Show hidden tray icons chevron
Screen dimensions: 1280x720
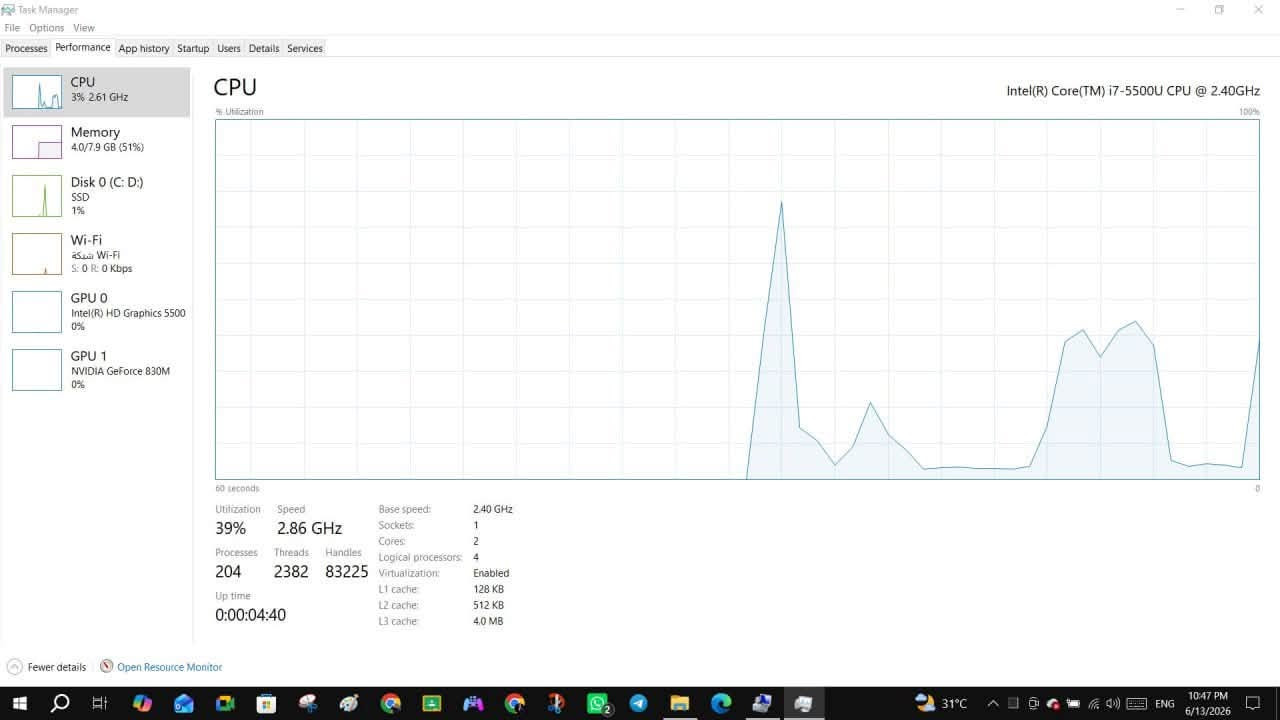pos(993,703)
